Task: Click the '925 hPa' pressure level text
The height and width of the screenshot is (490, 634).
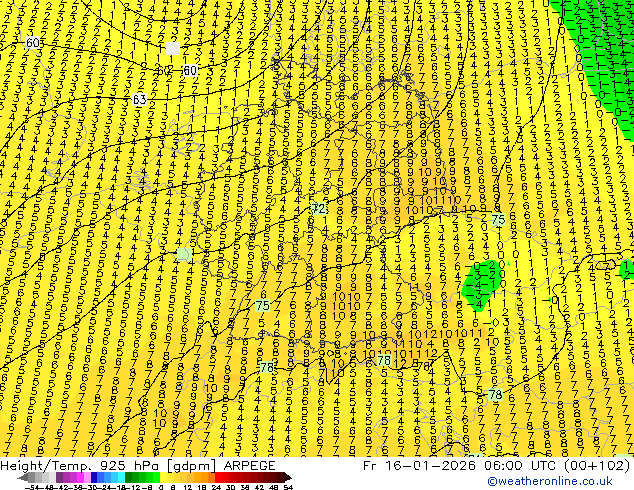Action: [128, 466]
